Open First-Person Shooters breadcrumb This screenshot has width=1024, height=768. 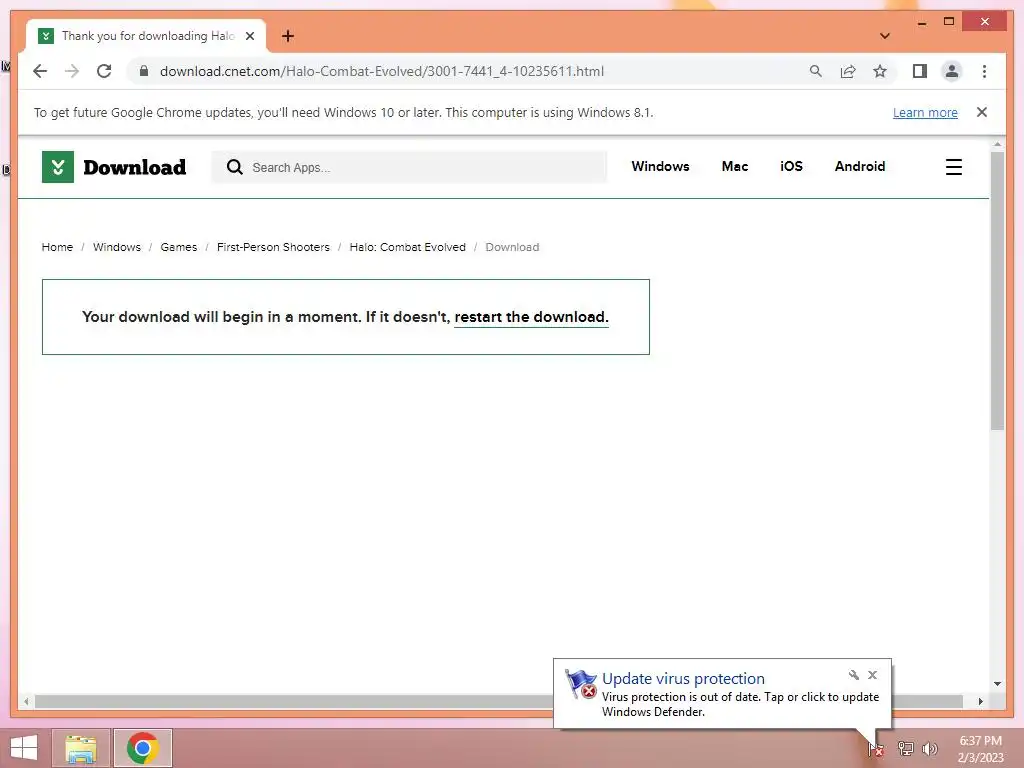pos(273,247)
